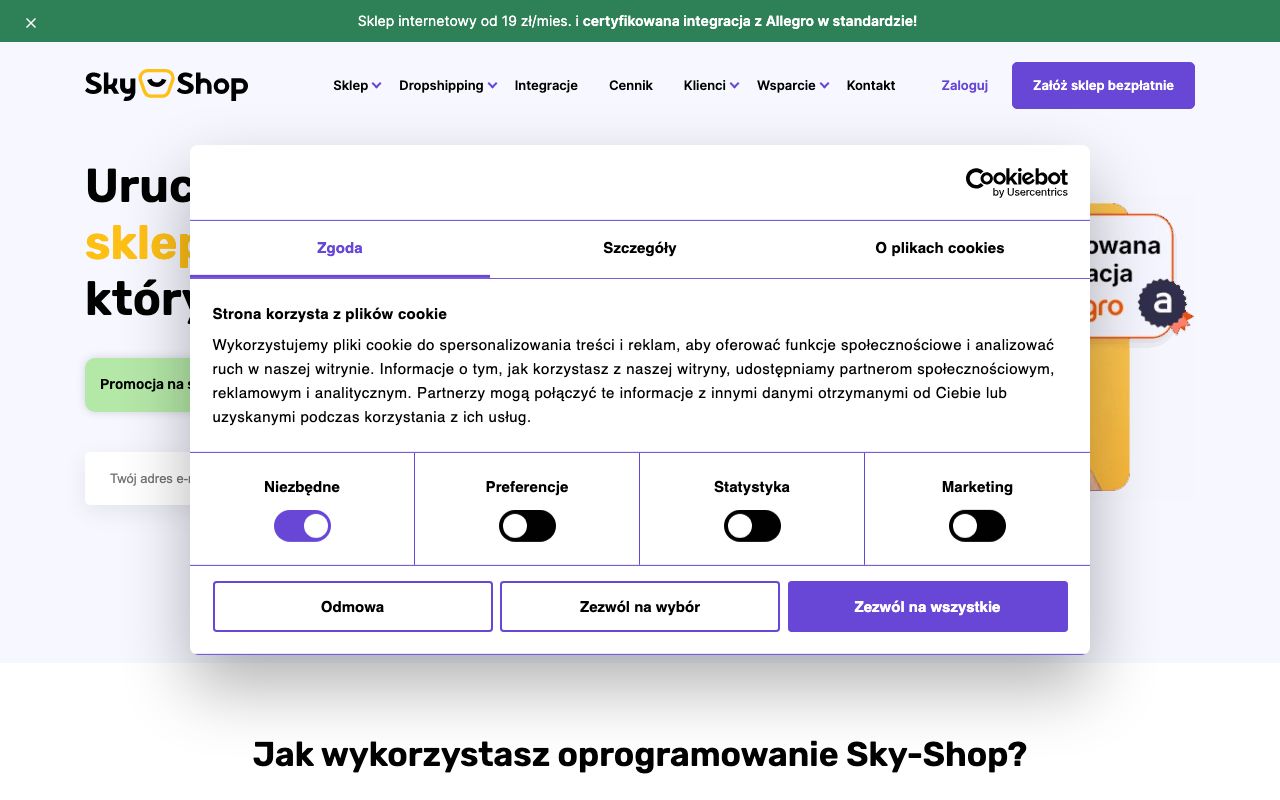This screenshot has height=800, width=1280.
Task: Expand the Dropshipping dropdown arrow
Action: (x=492, y=86)
